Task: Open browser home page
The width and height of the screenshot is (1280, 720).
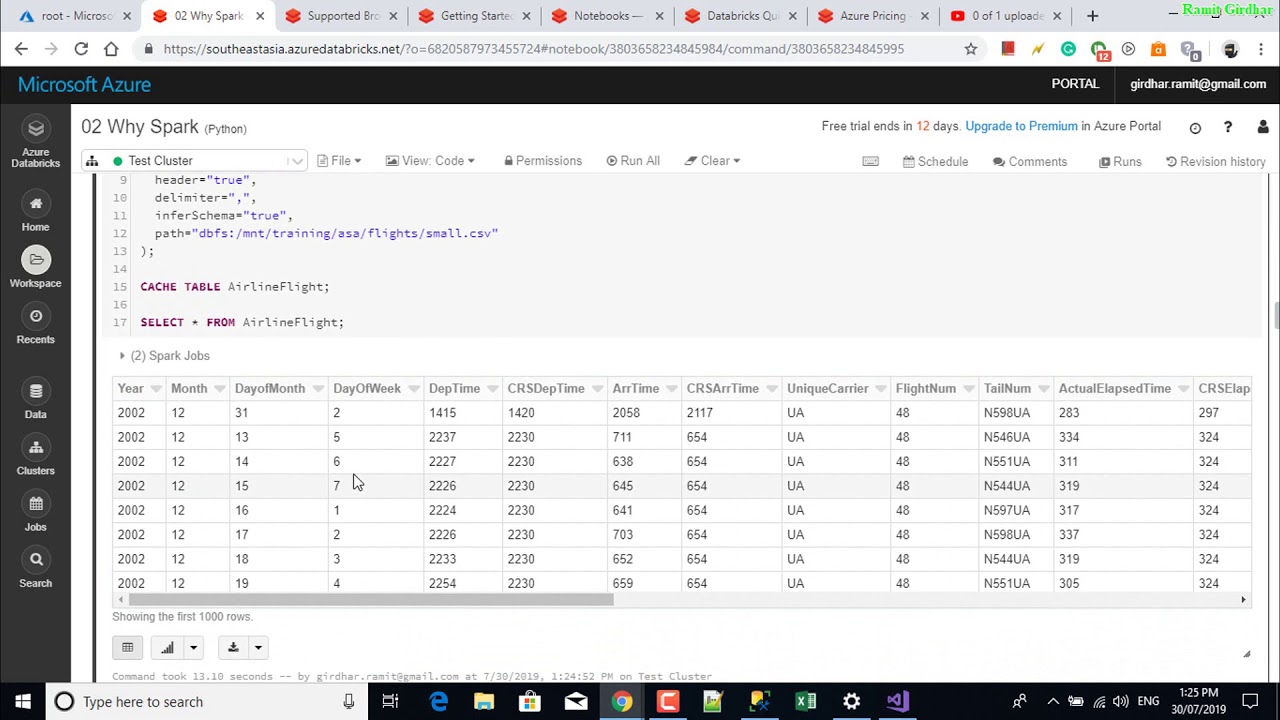Action: click(111, 49)
